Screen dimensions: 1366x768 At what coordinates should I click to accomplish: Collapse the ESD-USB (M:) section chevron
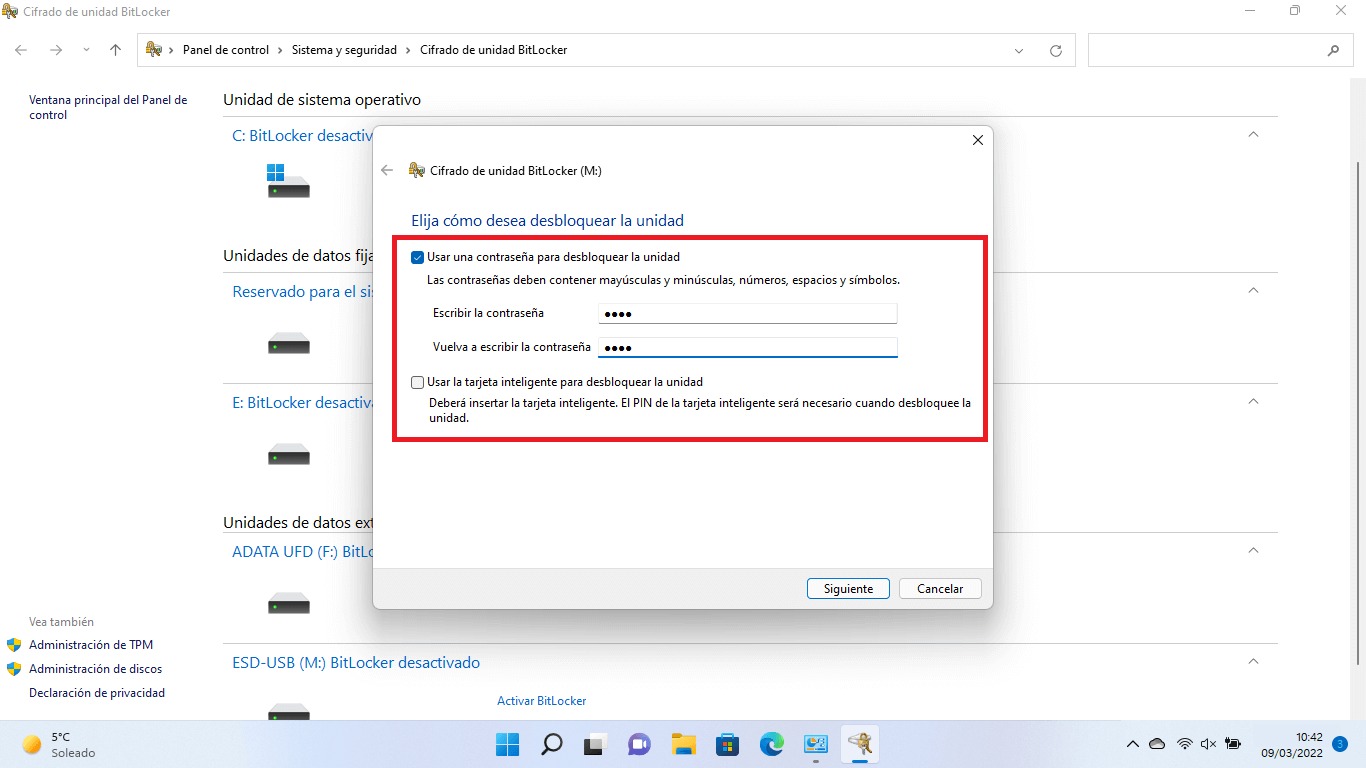pyautogui.click(x=1253, y=661)
